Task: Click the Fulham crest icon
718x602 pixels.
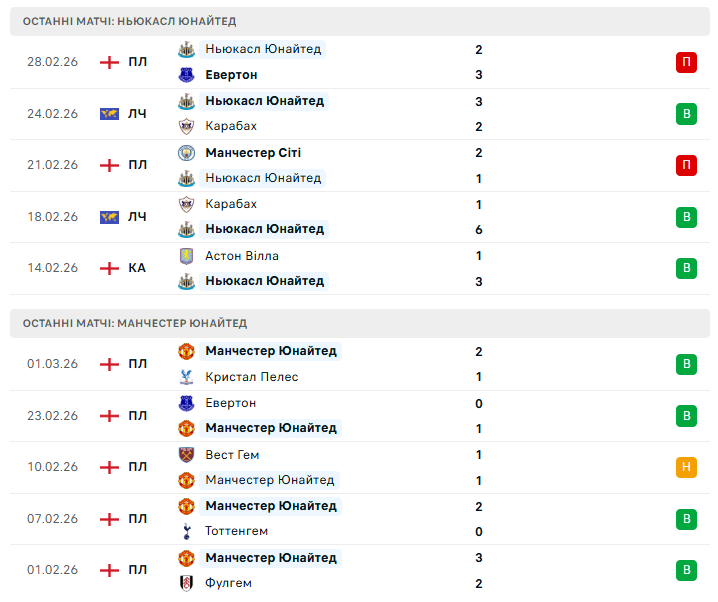Action: point(186,583)
